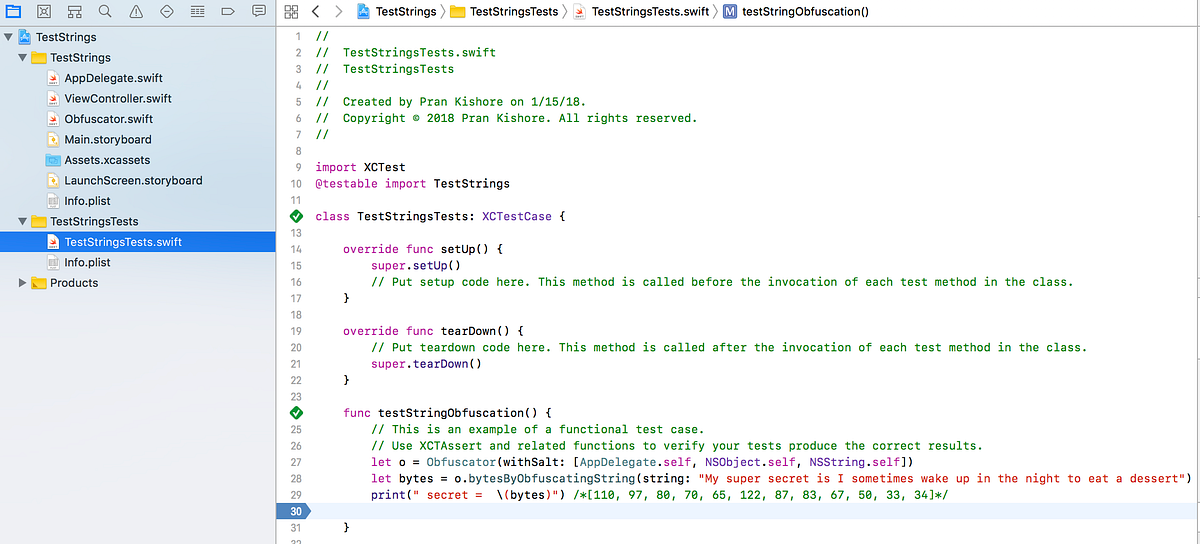Viewport: 1200px width, 544px height.
Task: Click the 'XCTestCase' superclass name
Action: coord(516,216)
